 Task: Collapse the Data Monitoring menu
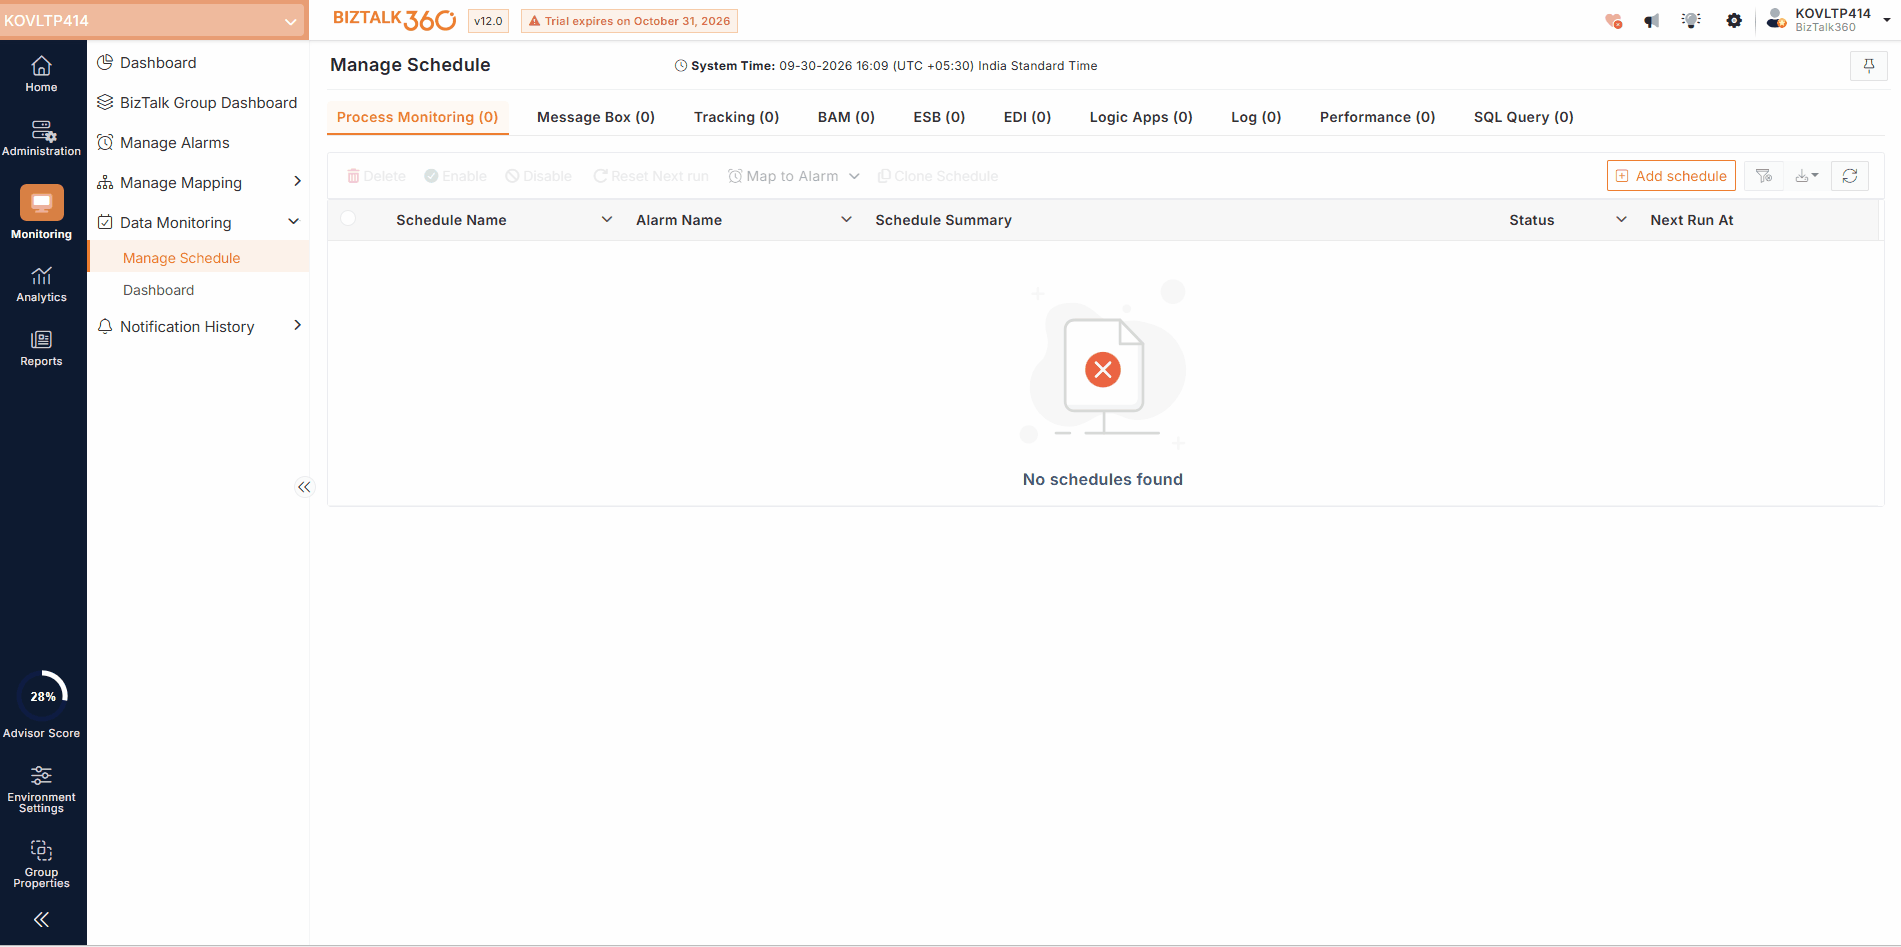[200, 222]
